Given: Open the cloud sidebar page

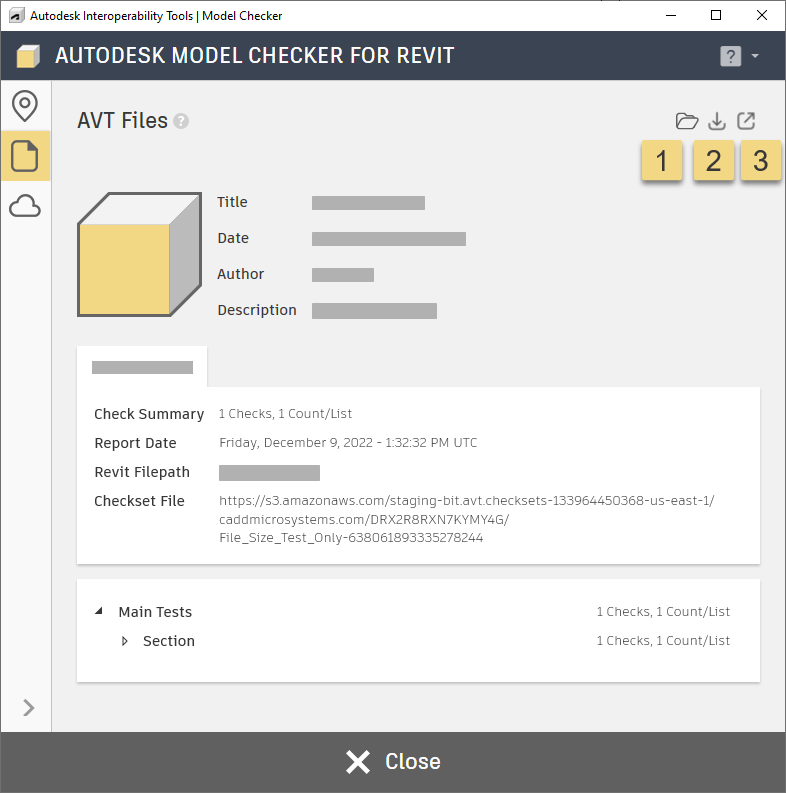Looking at the screenshot, I should click(25, 206).
